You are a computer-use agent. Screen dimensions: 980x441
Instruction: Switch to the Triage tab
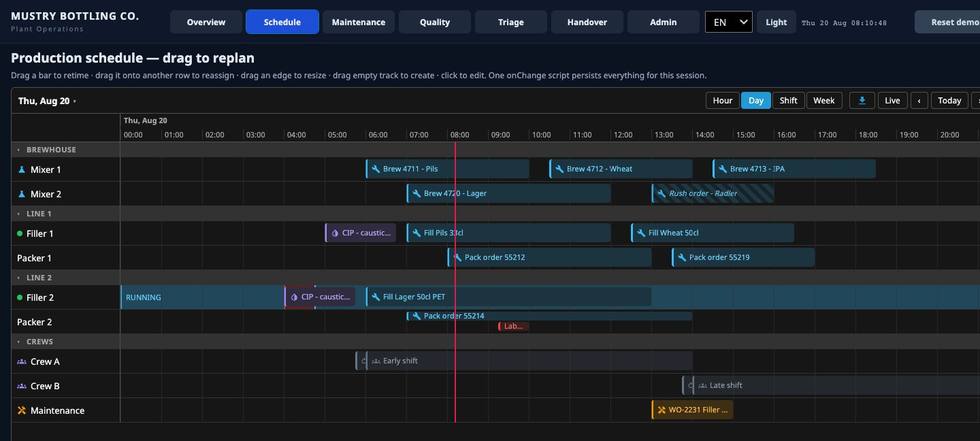(511, 22)
